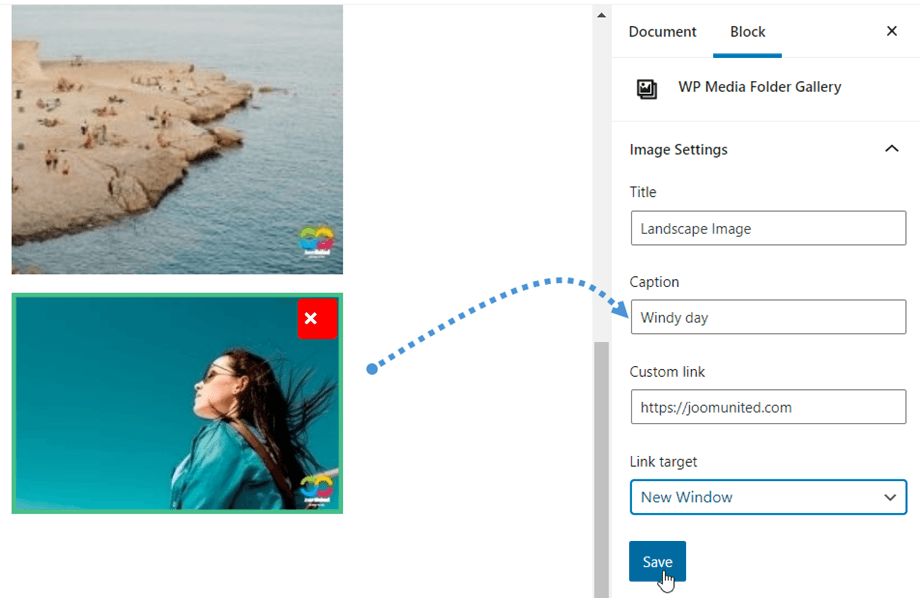Close the settings sidebar panel
Viewport: 920px width, 598px height.
pos(891,31)
